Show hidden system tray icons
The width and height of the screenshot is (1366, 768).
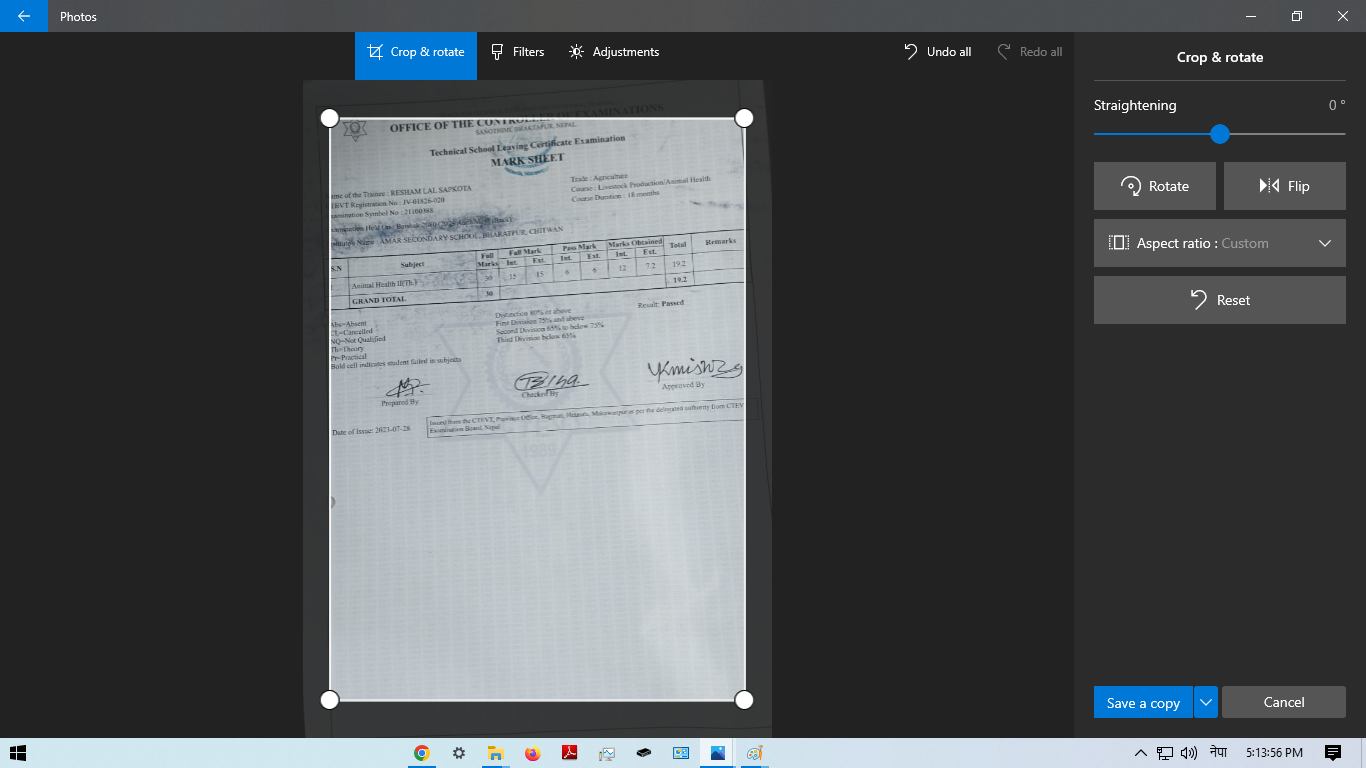click(x=1140, y=753)
